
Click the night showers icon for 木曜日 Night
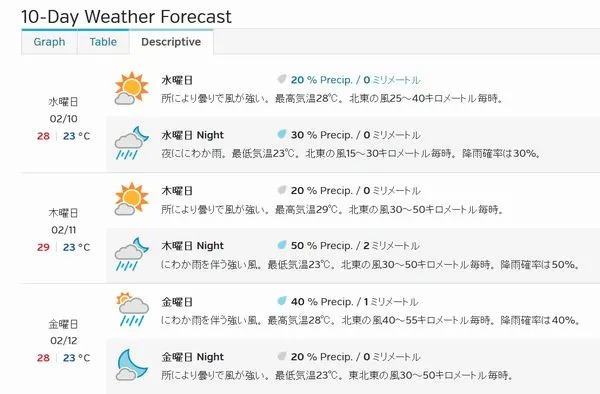point(131,254)
